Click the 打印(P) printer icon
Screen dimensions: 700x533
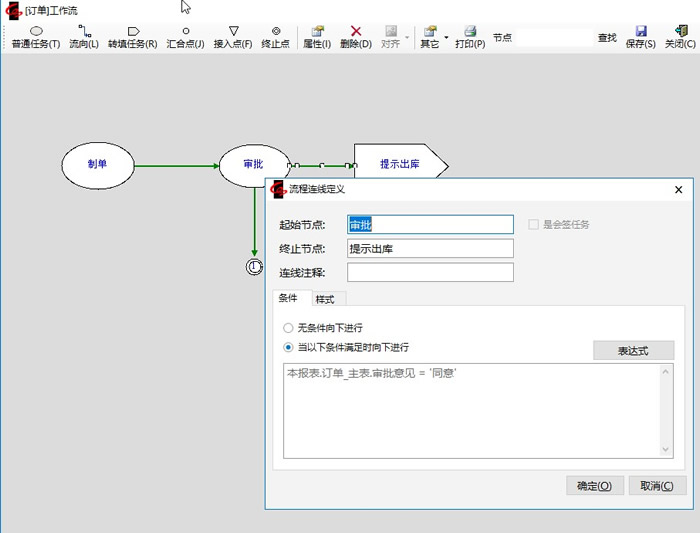pyautogui.click(x=470, y=32)
